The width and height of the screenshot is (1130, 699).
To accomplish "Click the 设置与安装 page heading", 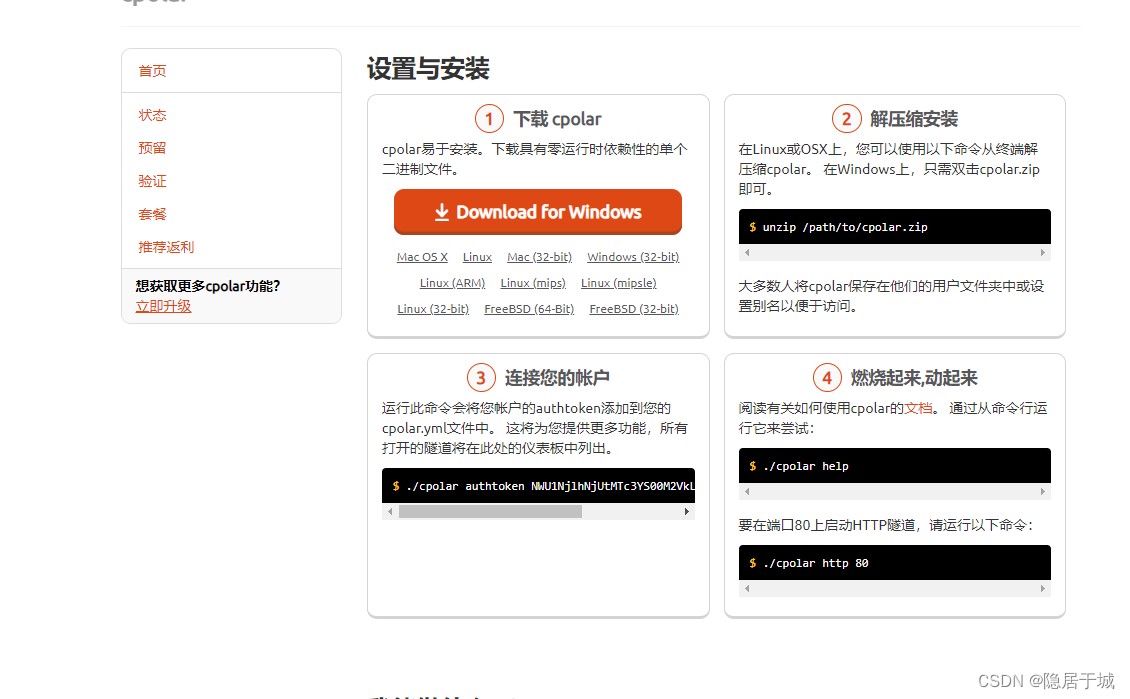I will (428, 69).
